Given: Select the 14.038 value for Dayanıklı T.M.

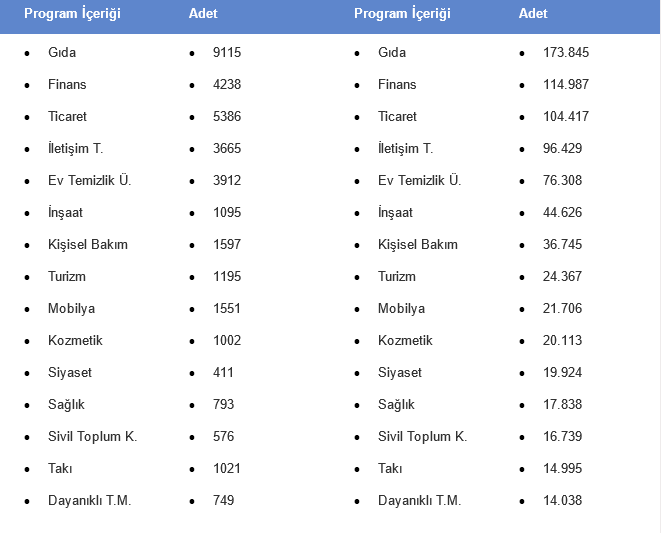Looking at the screenshot, I should (x=563, y=500).
